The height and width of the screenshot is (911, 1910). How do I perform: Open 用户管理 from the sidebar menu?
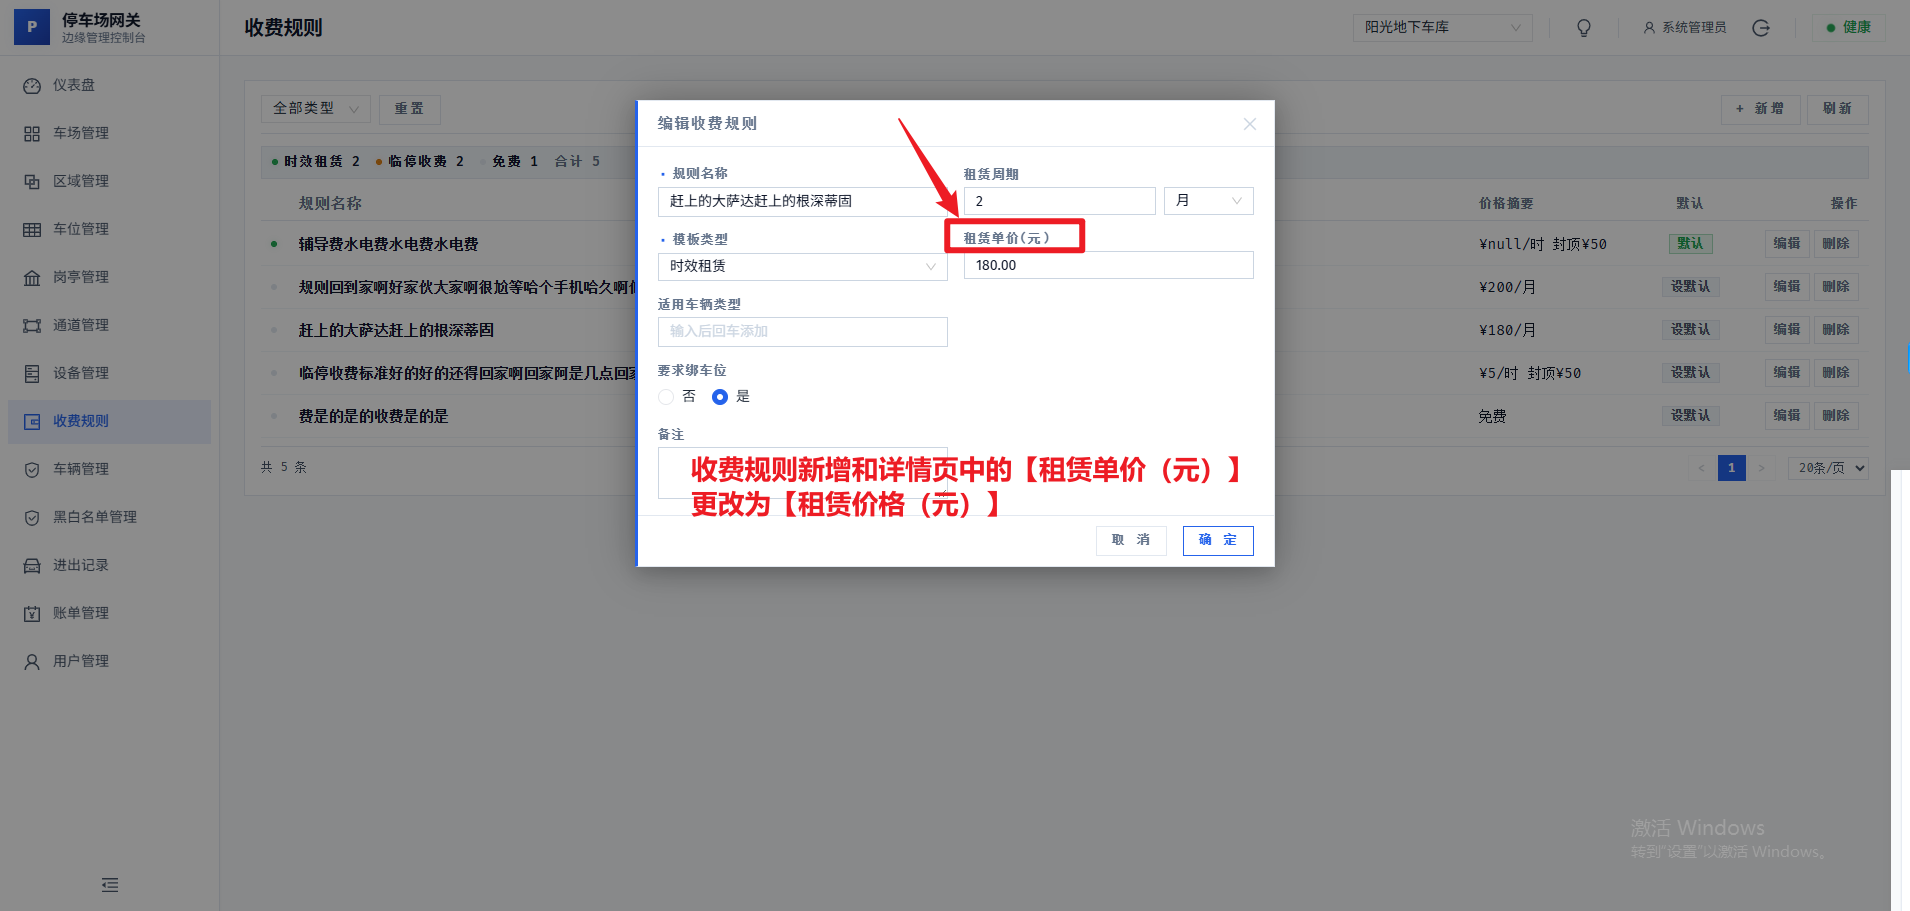[x=80, y=660]
